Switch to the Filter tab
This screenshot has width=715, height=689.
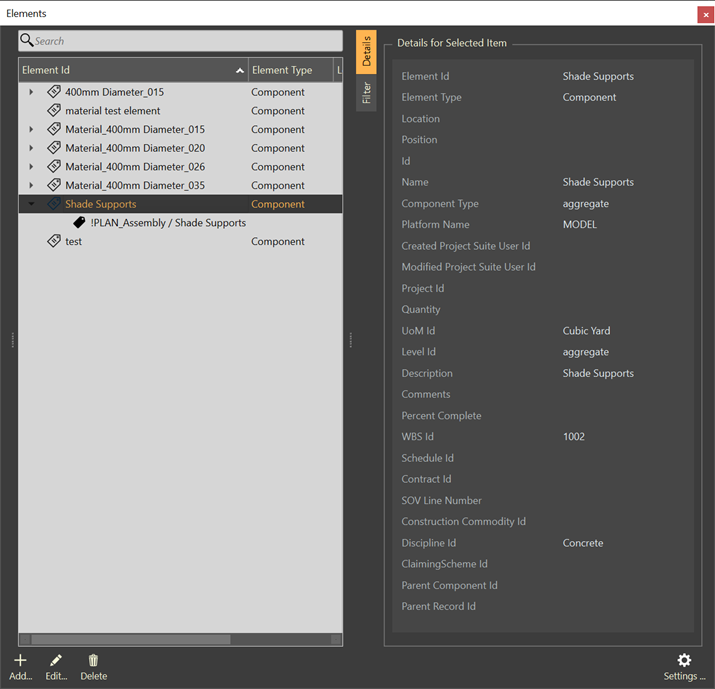(367, 93)
